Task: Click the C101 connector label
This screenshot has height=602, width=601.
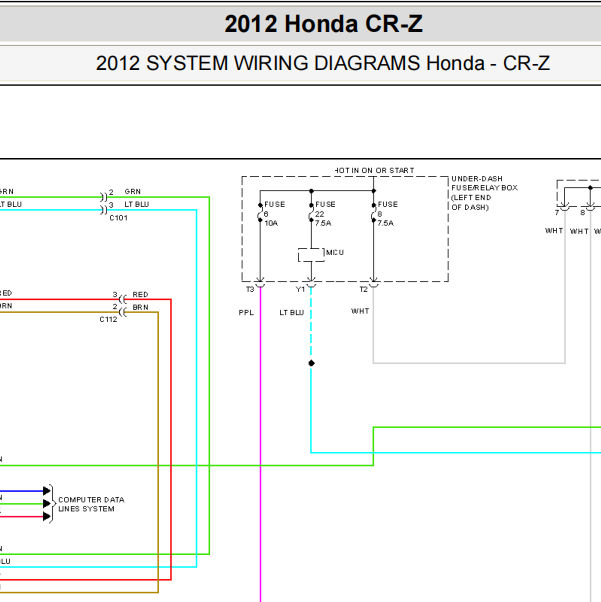Action: [x=118, y=218]
